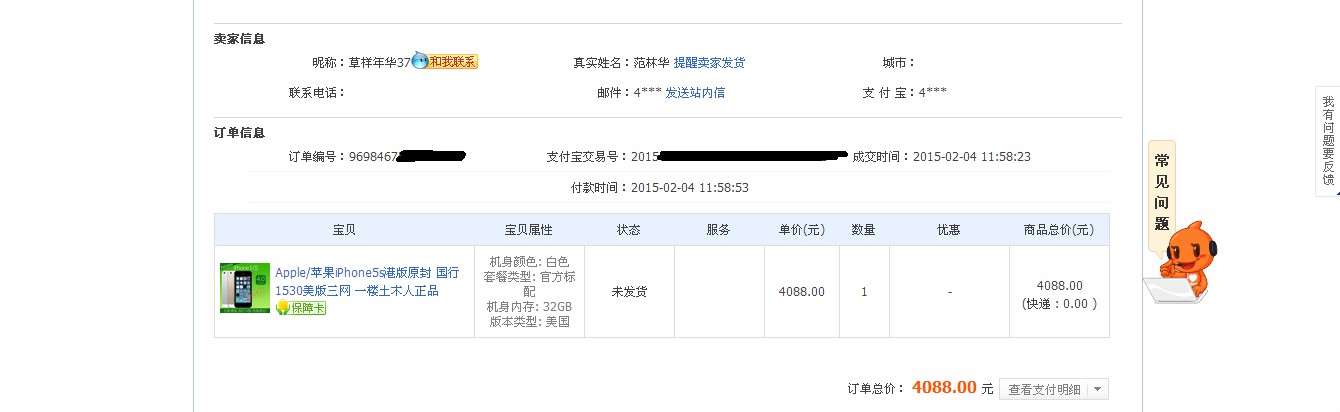Click the orange 4088.00 order total
The height and width of the screenshot is (412, 1340).
tap(944, 387)
